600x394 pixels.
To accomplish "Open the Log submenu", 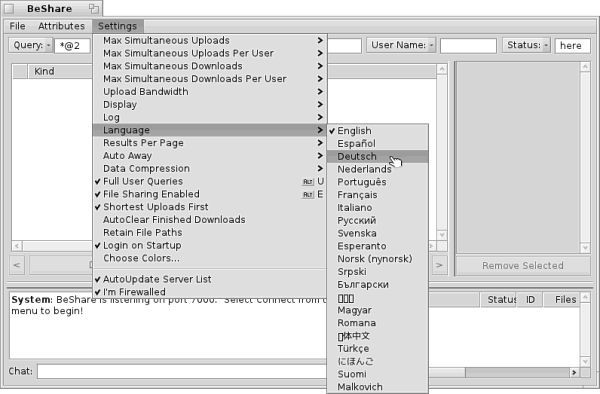I will pos(210,117).
